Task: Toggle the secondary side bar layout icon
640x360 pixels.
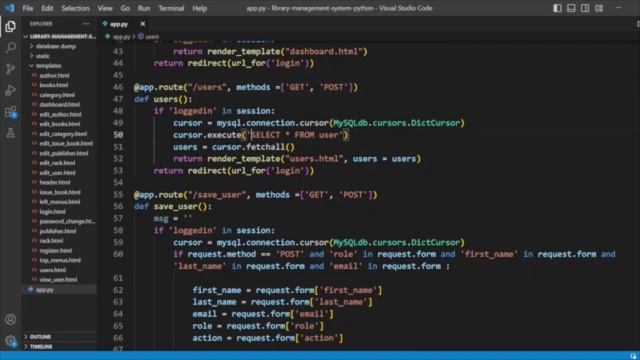Action: click(x=585, y=8)
